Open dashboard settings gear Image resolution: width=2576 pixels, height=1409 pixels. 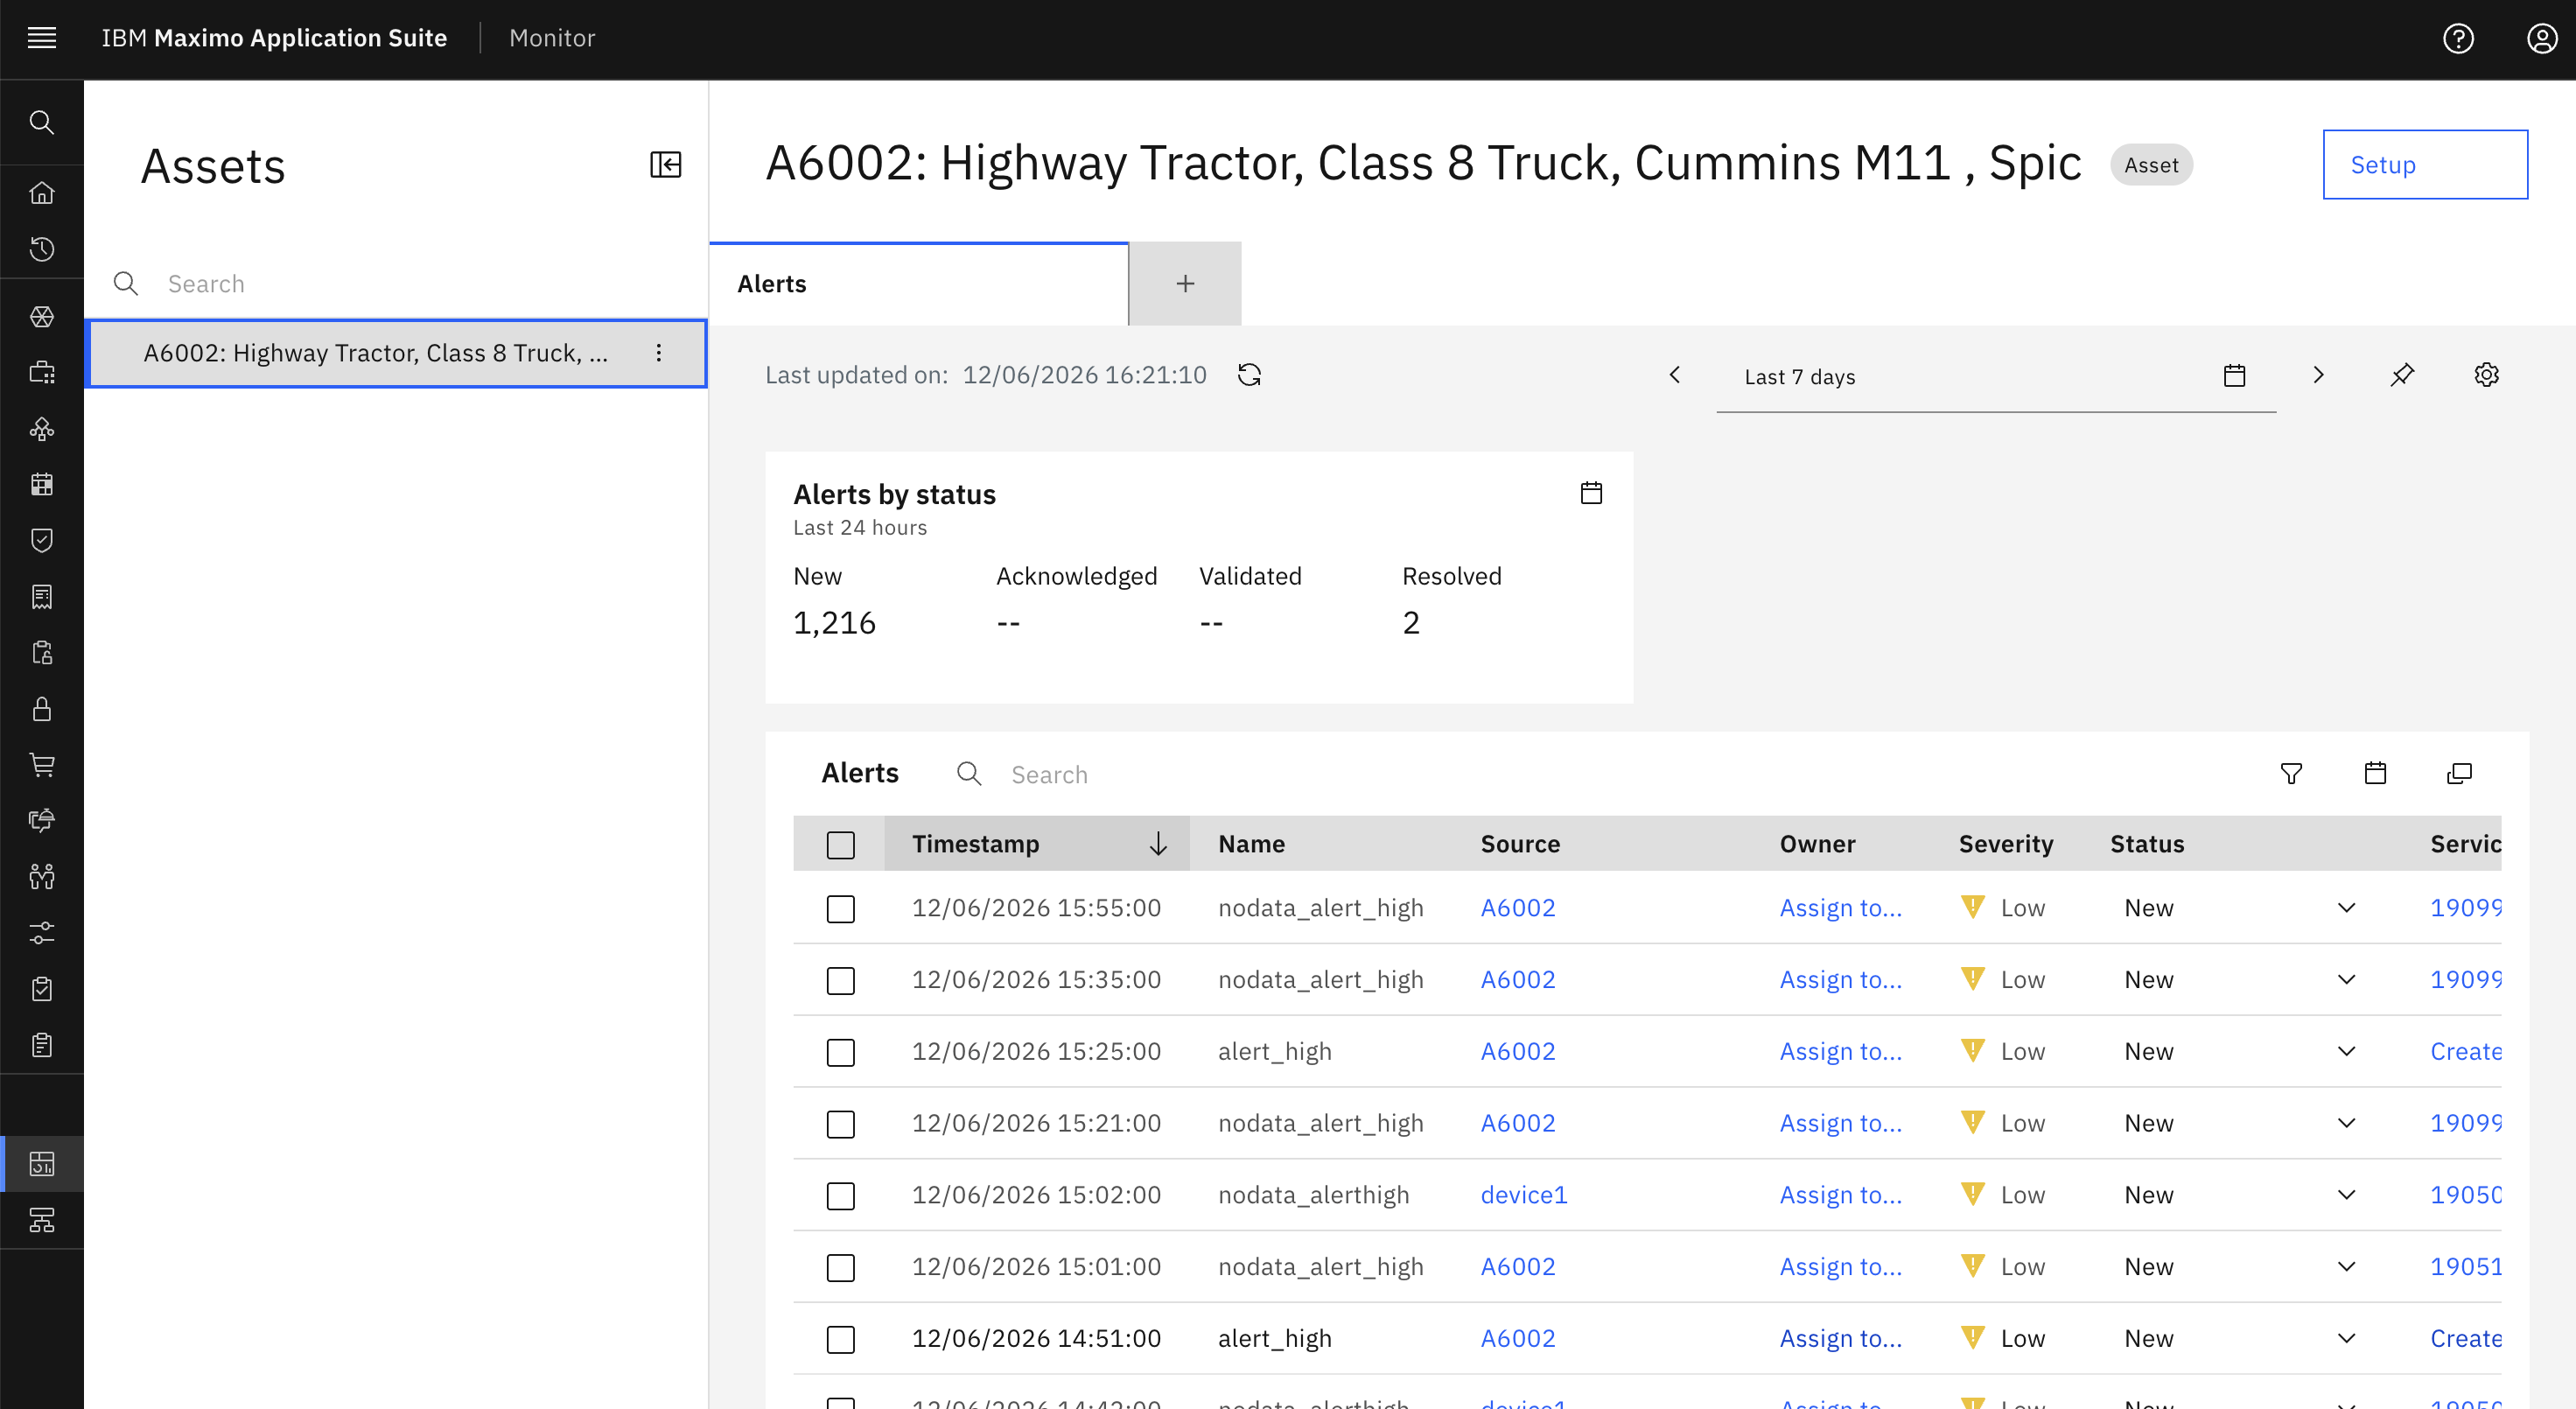tap(2486, 375)
